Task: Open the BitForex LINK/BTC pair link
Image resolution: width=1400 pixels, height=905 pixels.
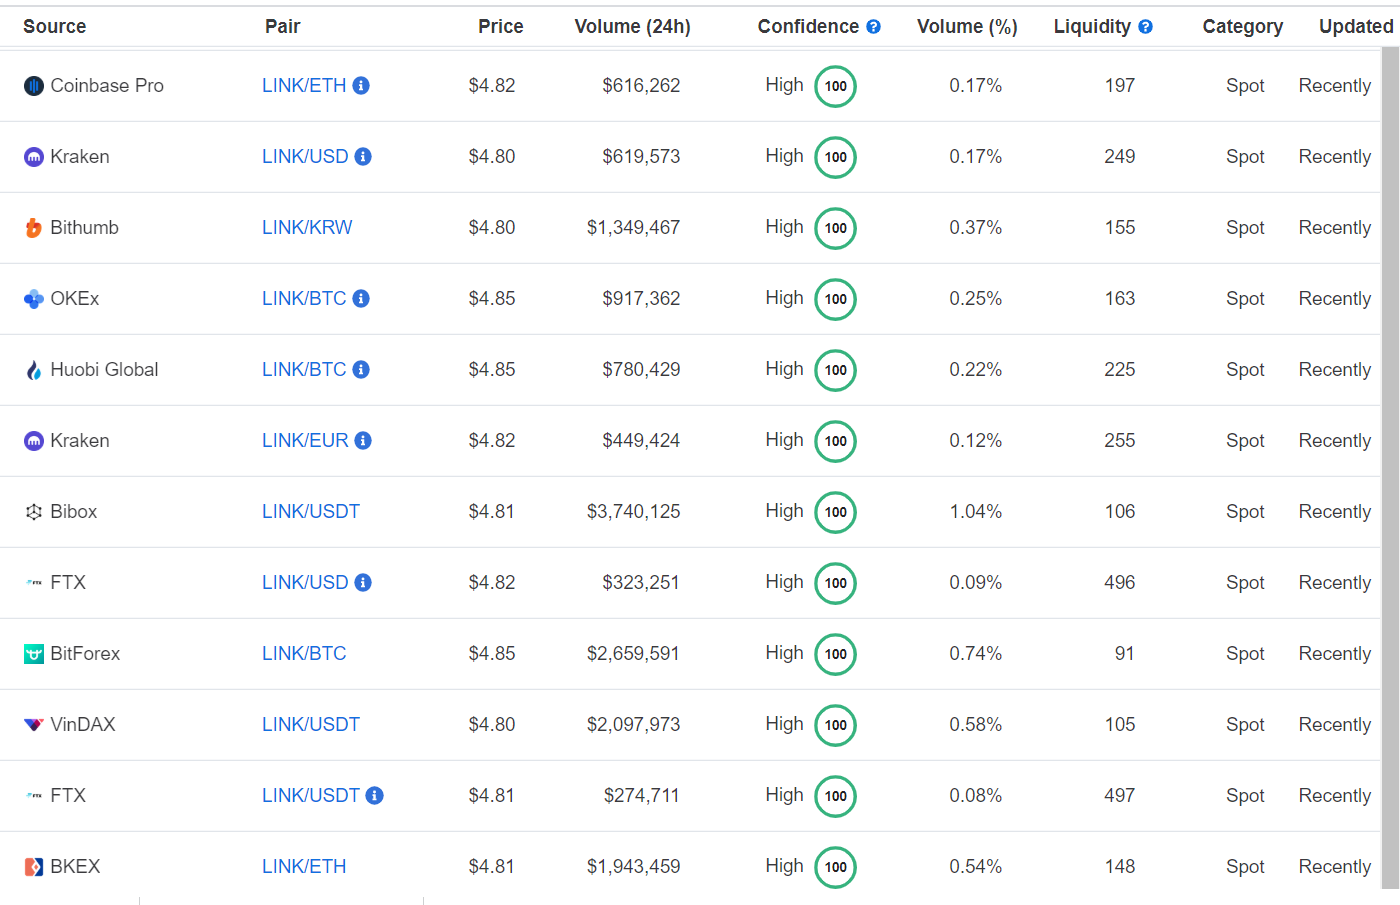Action: 304,654
